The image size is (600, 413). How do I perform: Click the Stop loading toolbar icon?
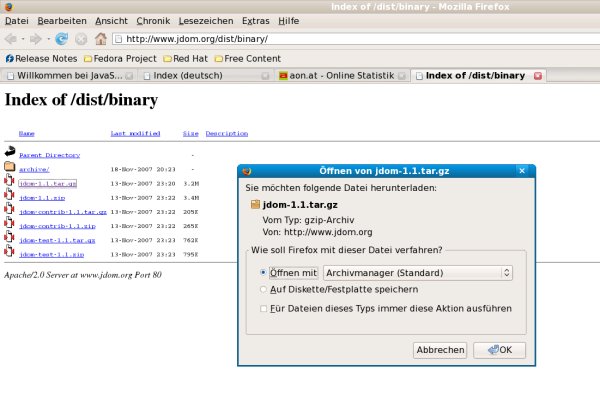pos(81,39)
